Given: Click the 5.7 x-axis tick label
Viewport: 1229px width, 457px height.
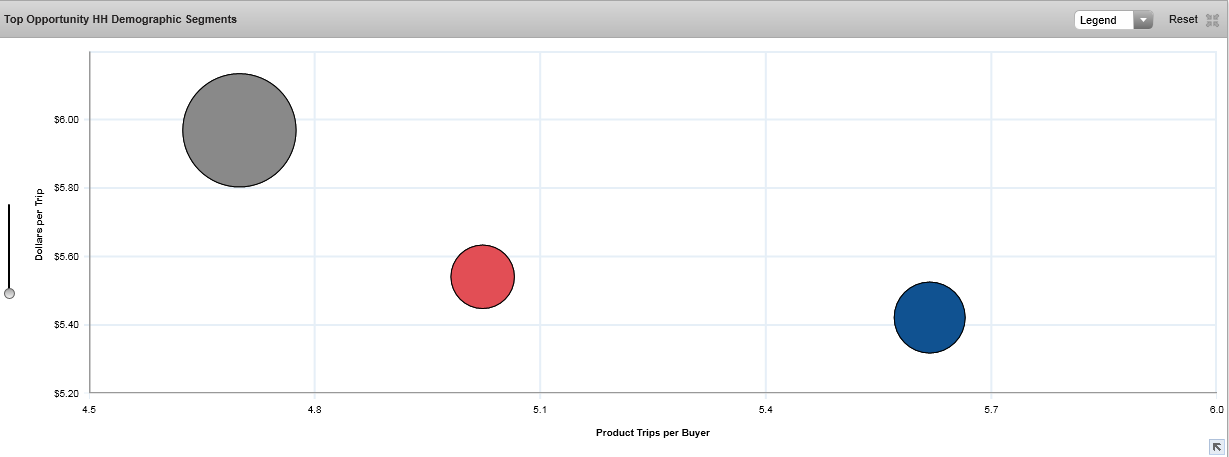Looking at the screenshot, I should point(990,409).
